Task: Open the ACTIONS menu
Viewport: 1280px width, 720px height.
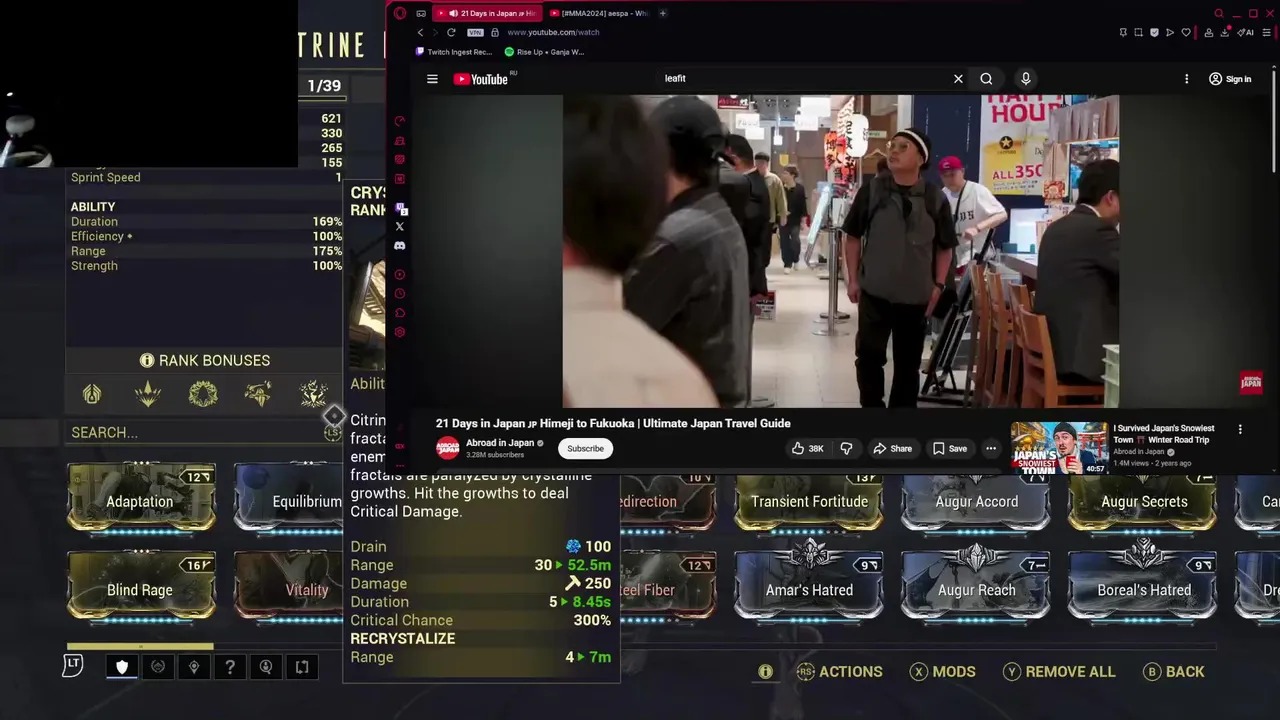Action: 839,672
